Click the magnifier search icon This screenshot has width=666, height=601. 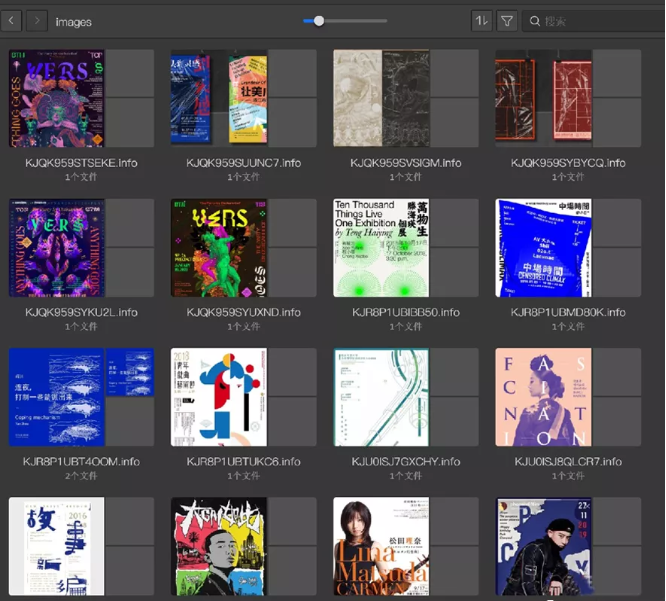(x=535, y=21)
